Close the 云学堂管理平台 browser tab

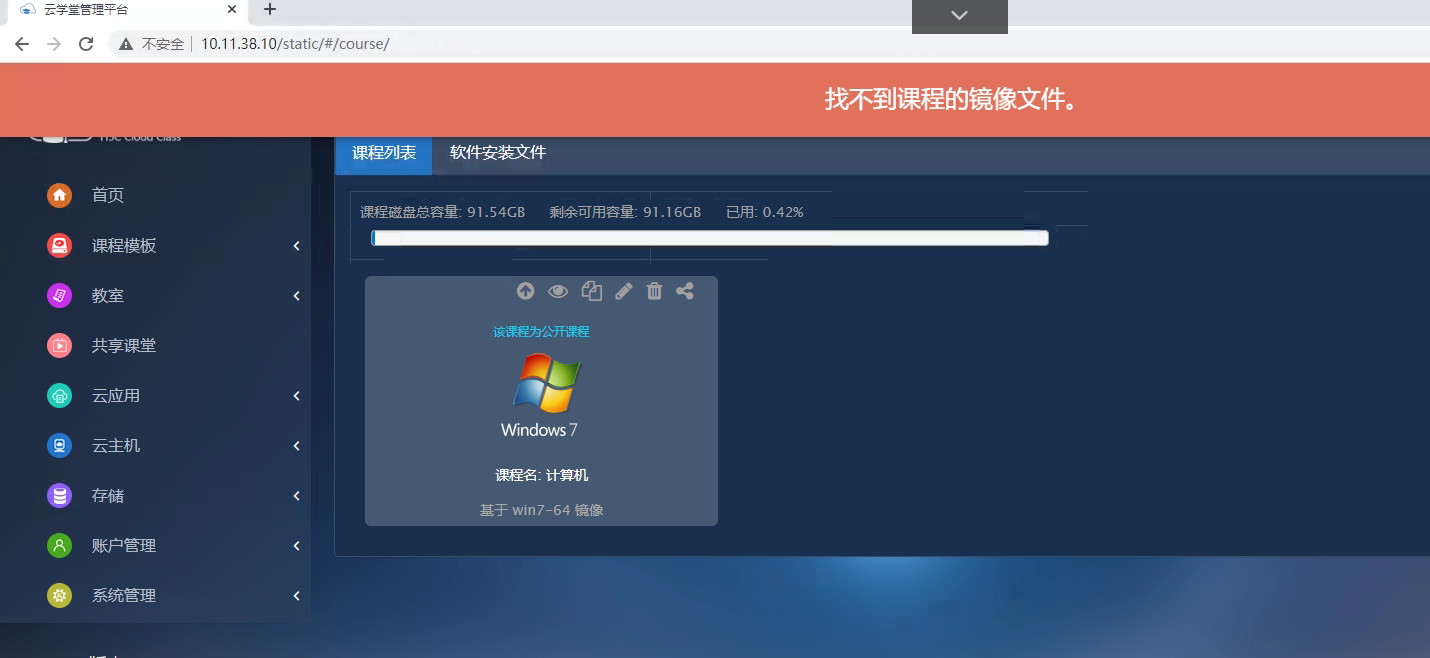(232, 9)
